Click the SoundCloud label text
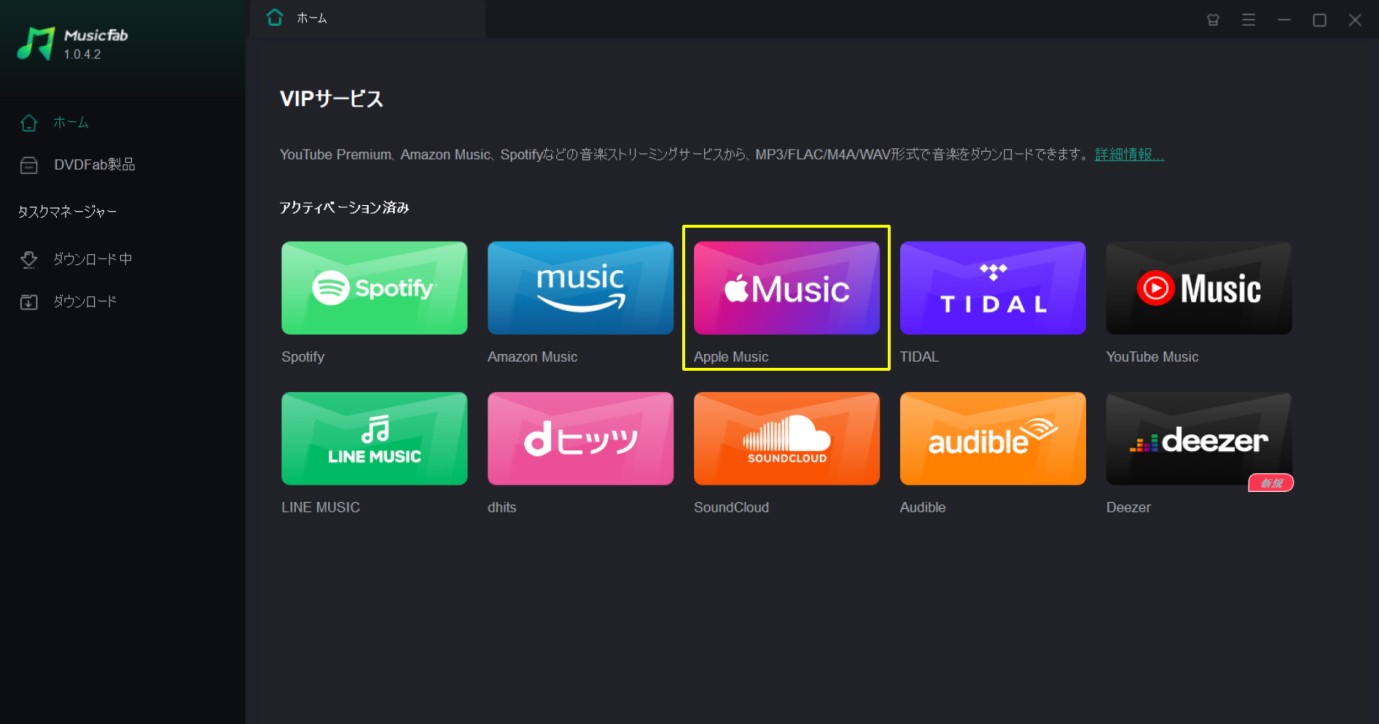Image resolution: width=1379 pixels, height=724 pixels. click(x=731, y=507)
